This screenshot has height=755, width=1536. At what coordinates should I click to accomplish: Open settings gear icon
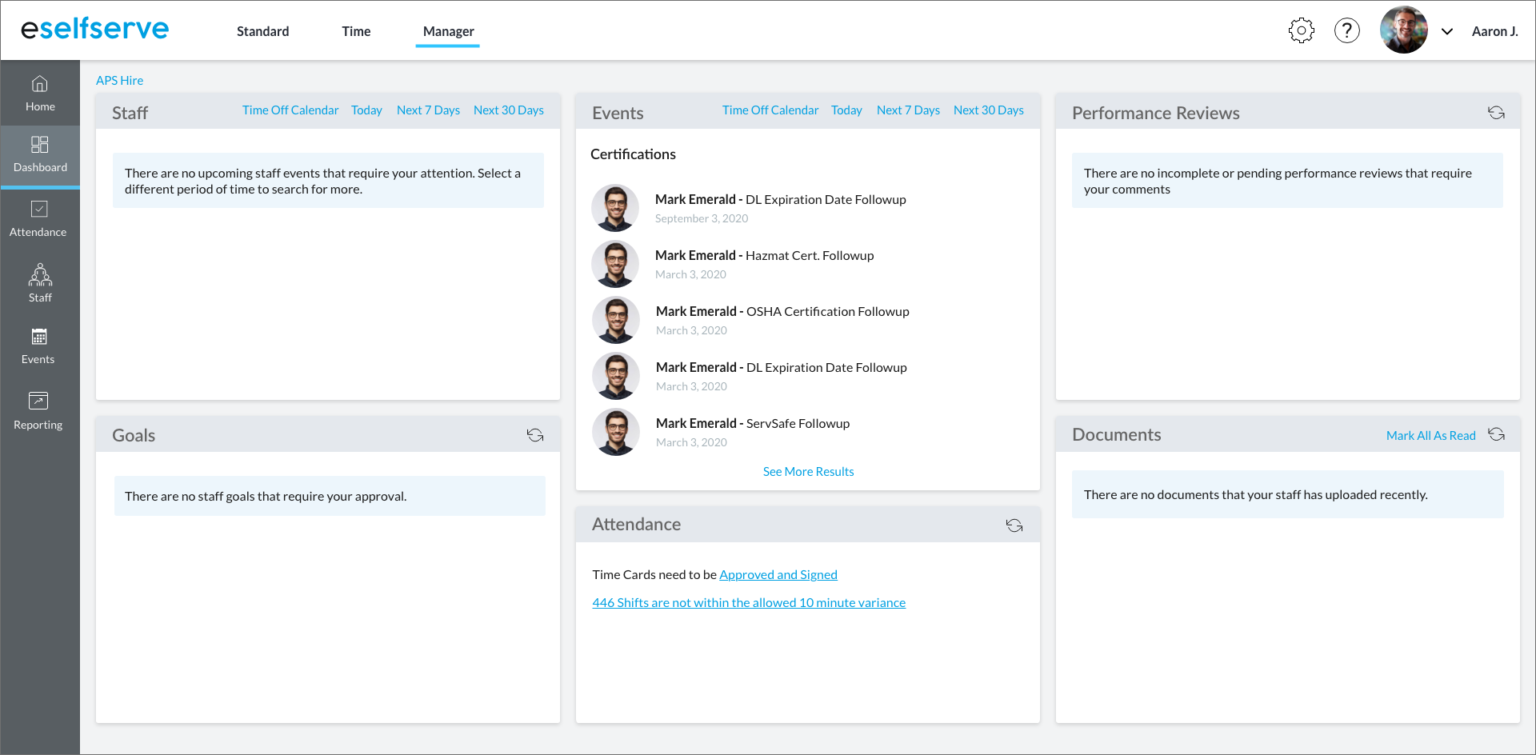pyautogui.click(x=1301, y=31)
